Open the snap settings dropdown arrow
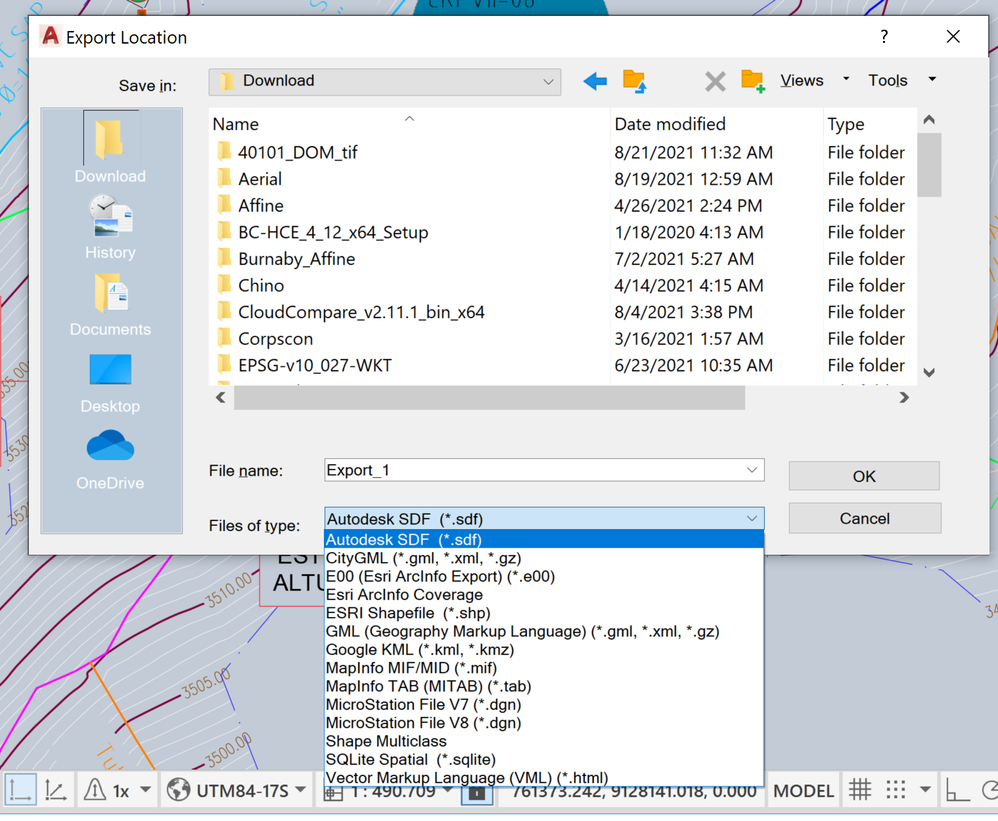The image size is (998, 821). (925, 790)
